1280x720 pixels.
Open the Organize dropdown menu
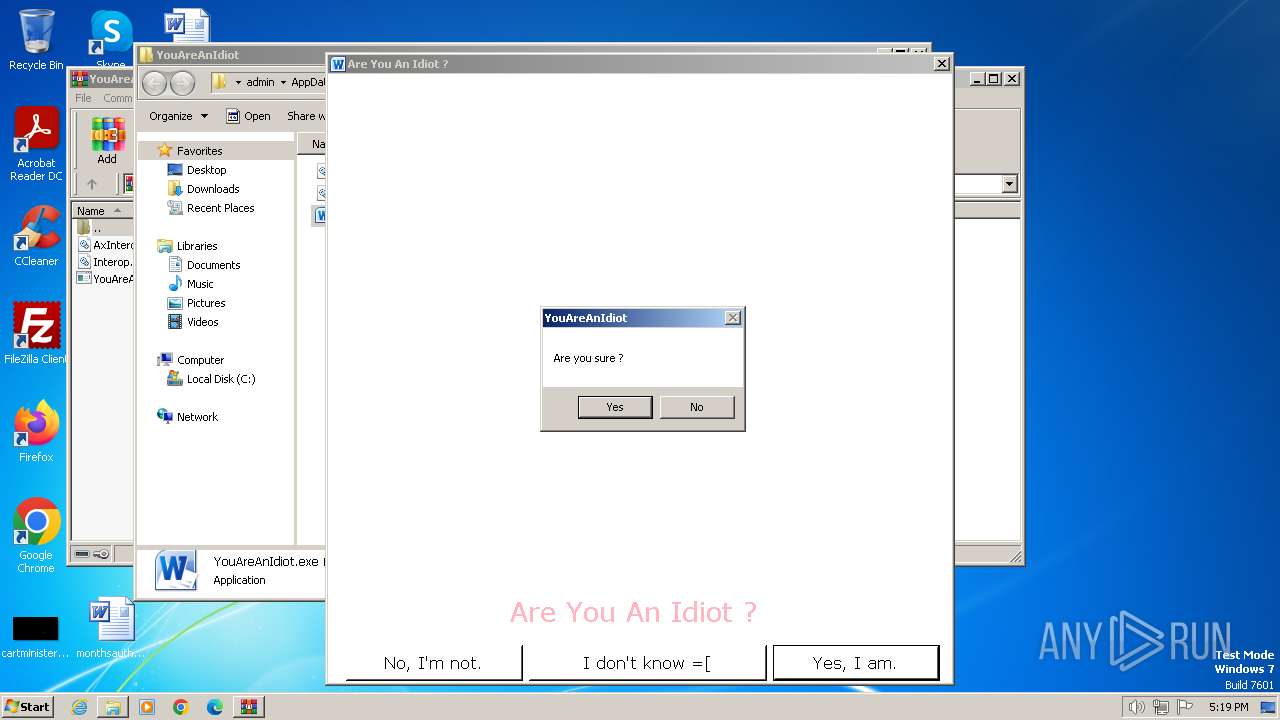click(x=178, y=116)
